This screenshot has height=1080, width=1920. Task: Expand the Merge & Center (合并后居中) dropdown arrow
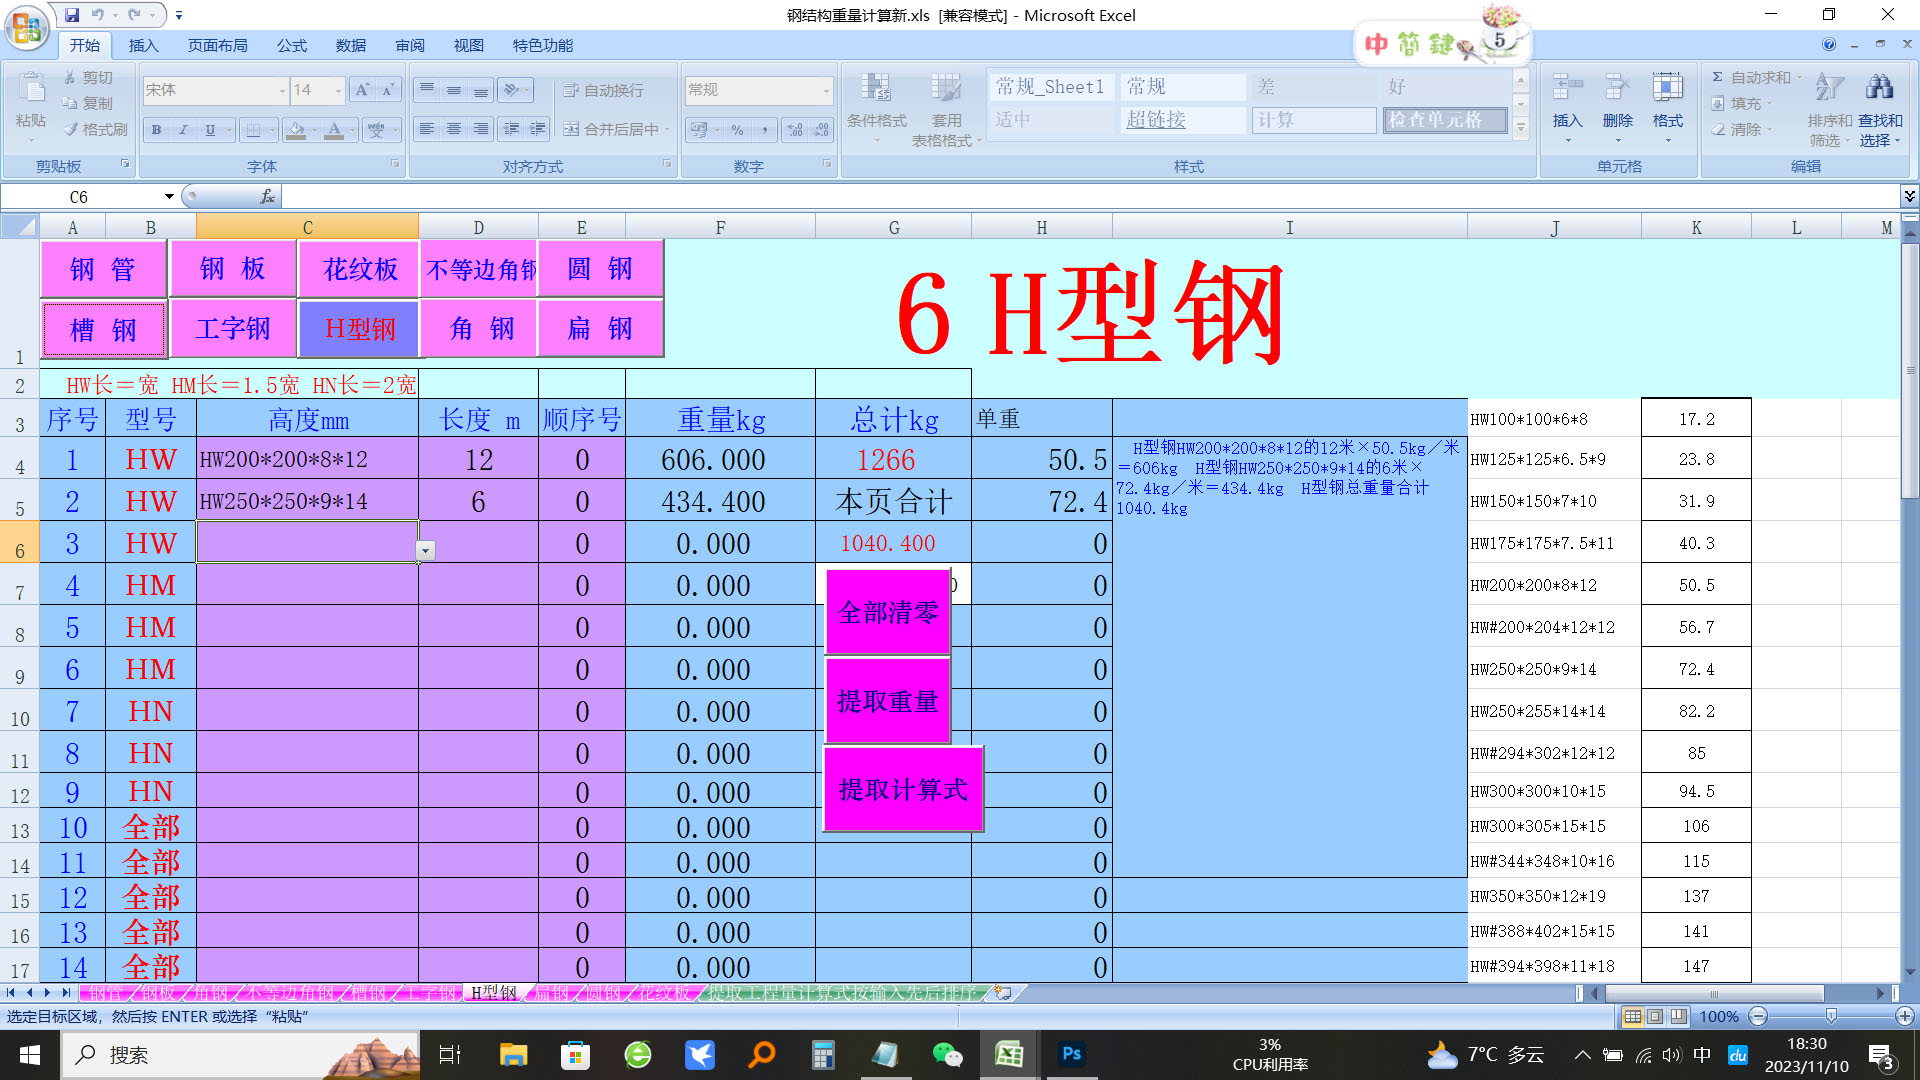(x=667, y=129)
